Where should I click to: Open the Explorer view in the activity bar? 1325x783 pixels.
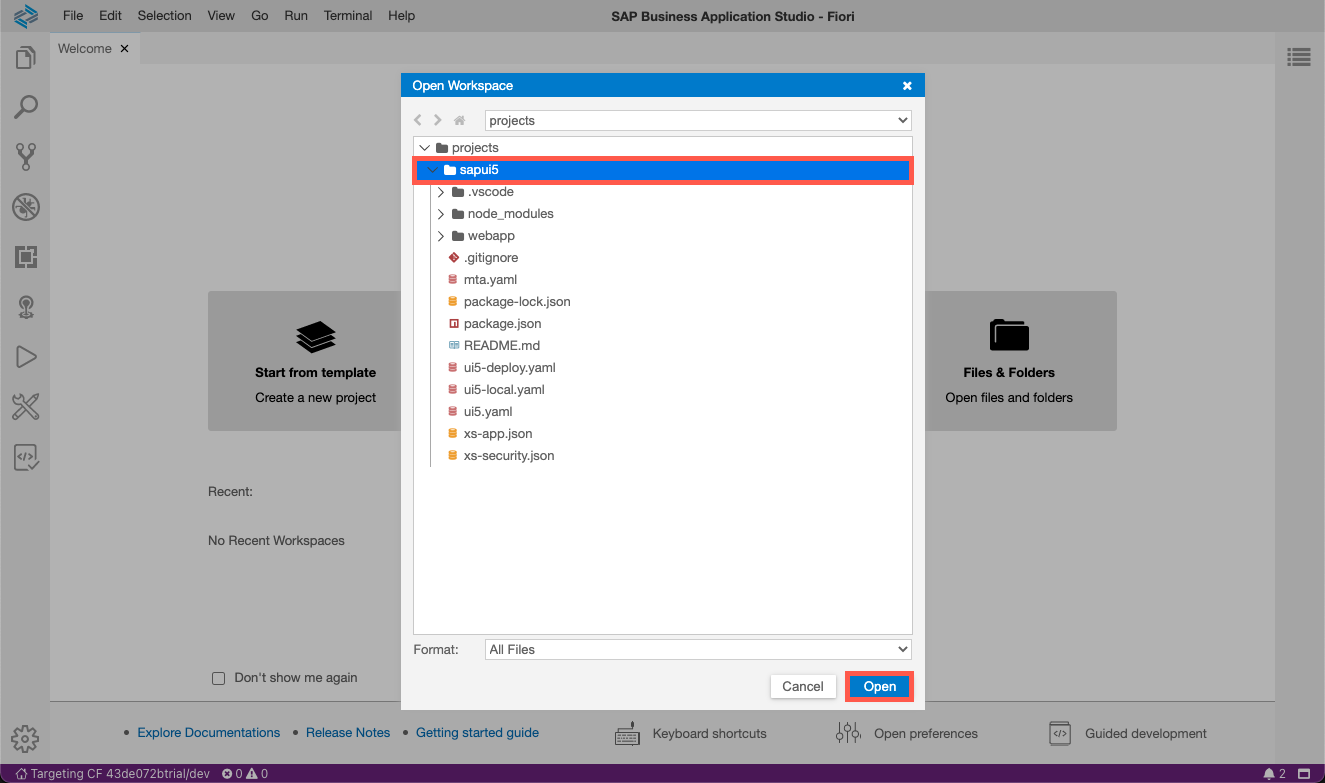point(25,58)
